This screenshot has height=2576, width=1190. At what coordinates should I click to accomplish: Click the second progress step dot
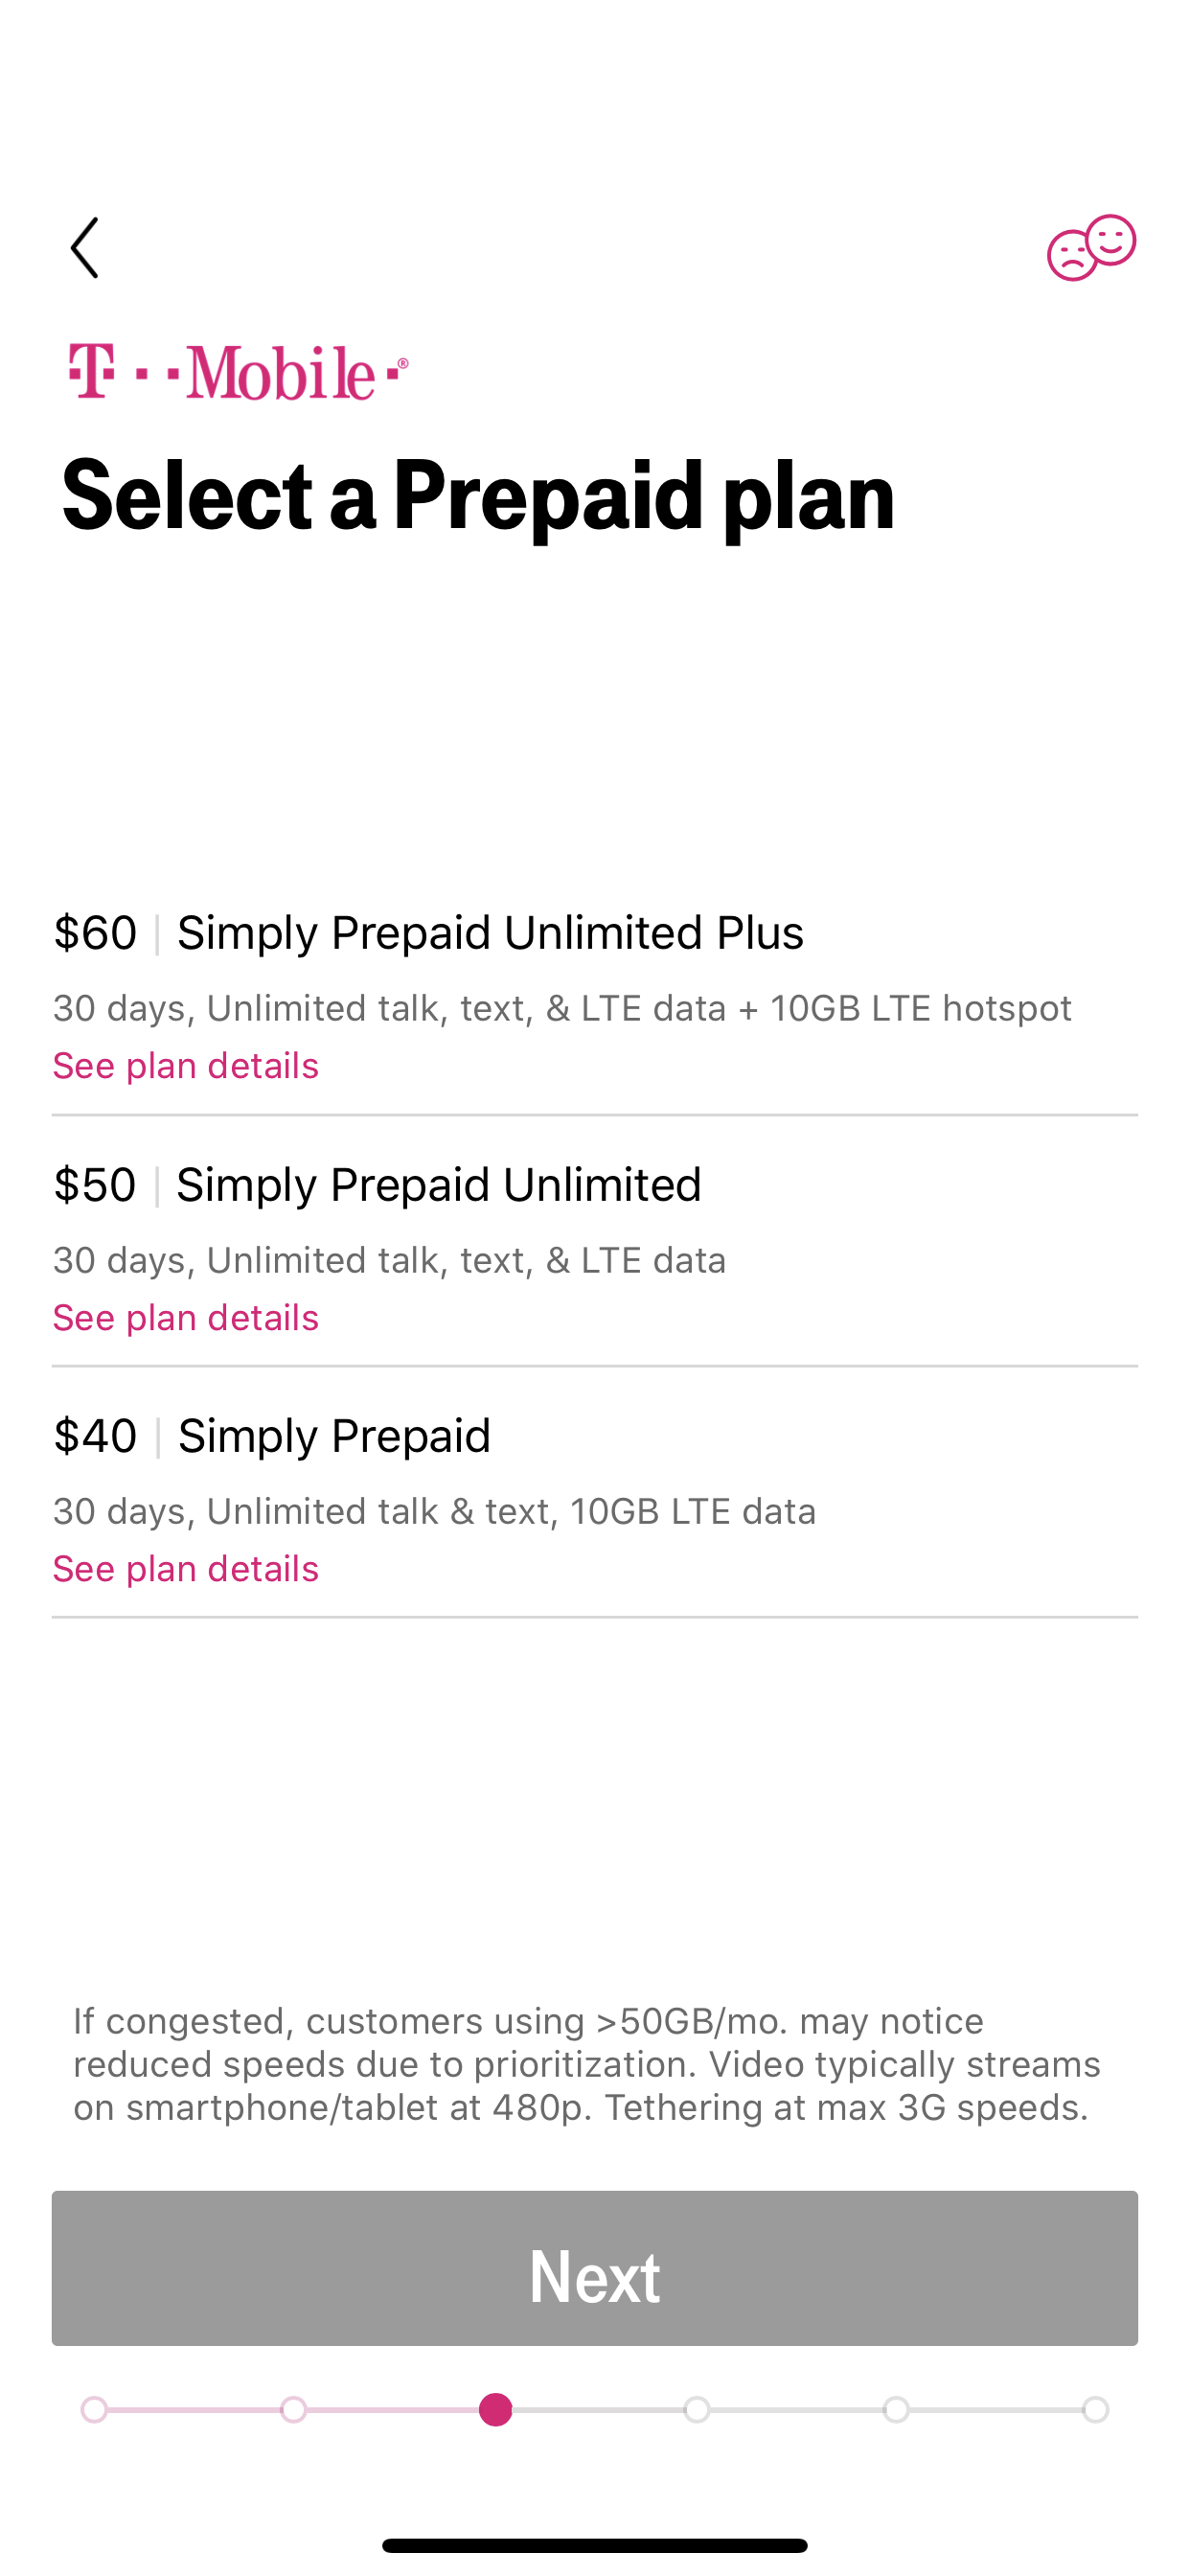(x=294, y=2410)
